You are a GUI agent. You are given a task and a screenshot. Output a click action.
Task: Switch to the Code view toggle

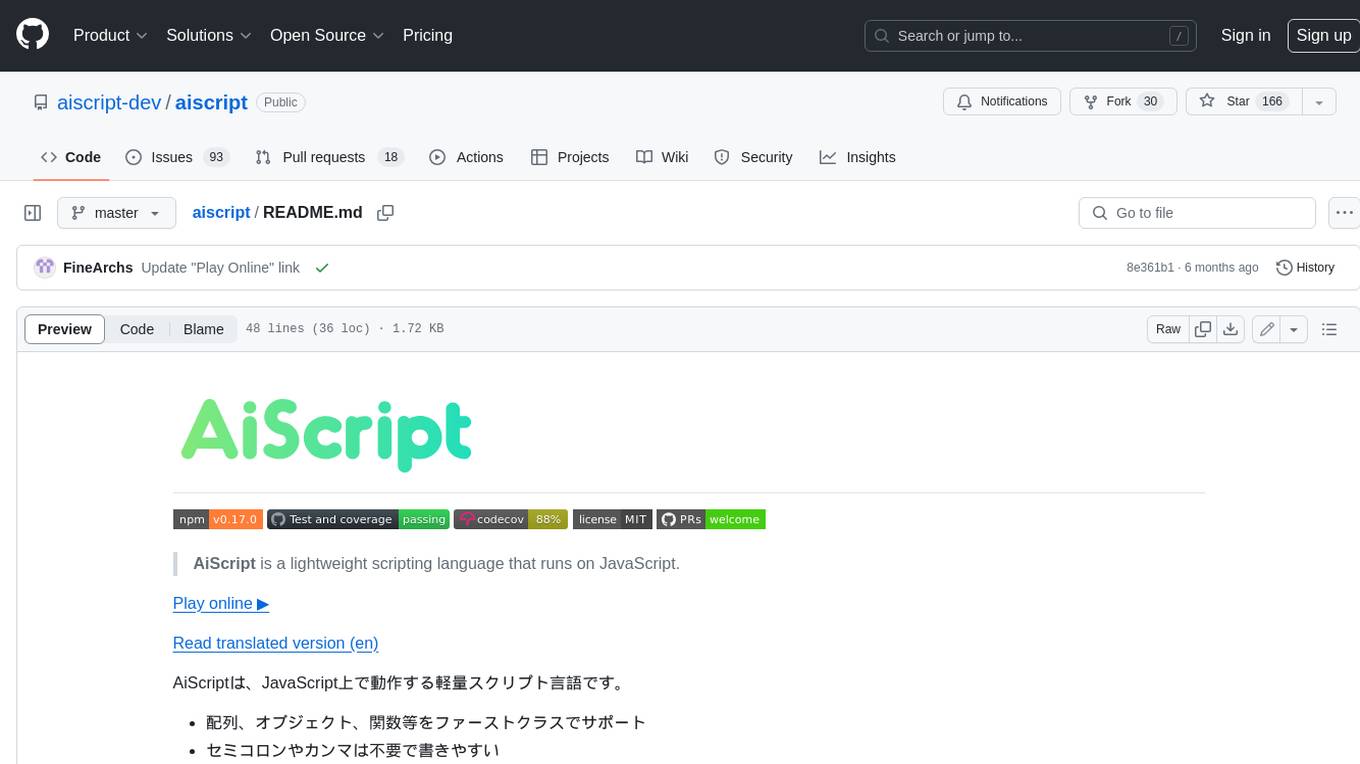coord(137,329)
